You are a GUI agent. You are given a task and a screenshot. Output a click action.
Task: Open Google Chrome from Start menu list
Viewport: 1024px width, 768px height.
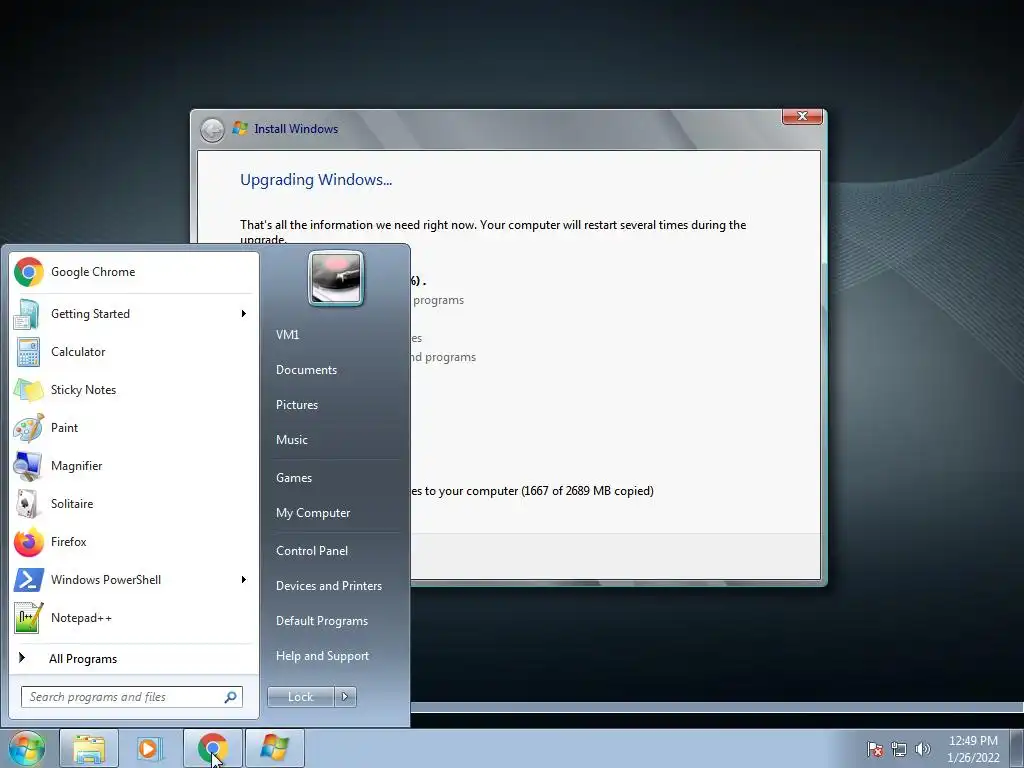pos(133,272)
